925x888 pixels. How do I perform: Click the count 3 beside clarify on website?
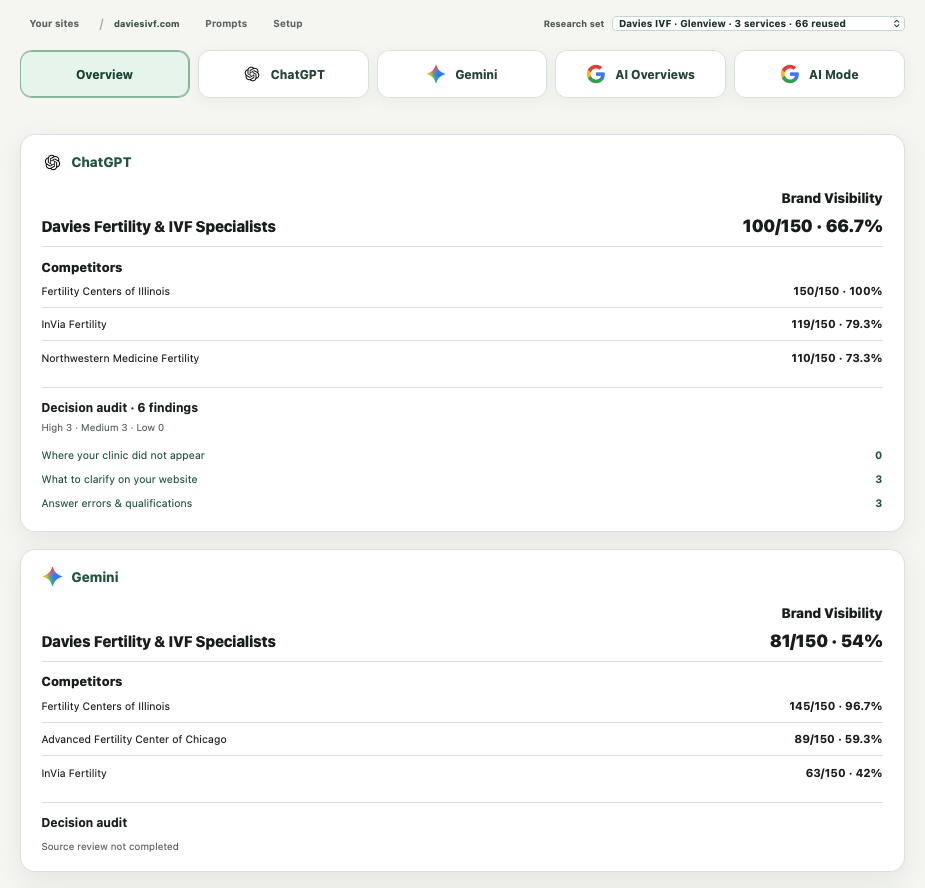point(878,480)
